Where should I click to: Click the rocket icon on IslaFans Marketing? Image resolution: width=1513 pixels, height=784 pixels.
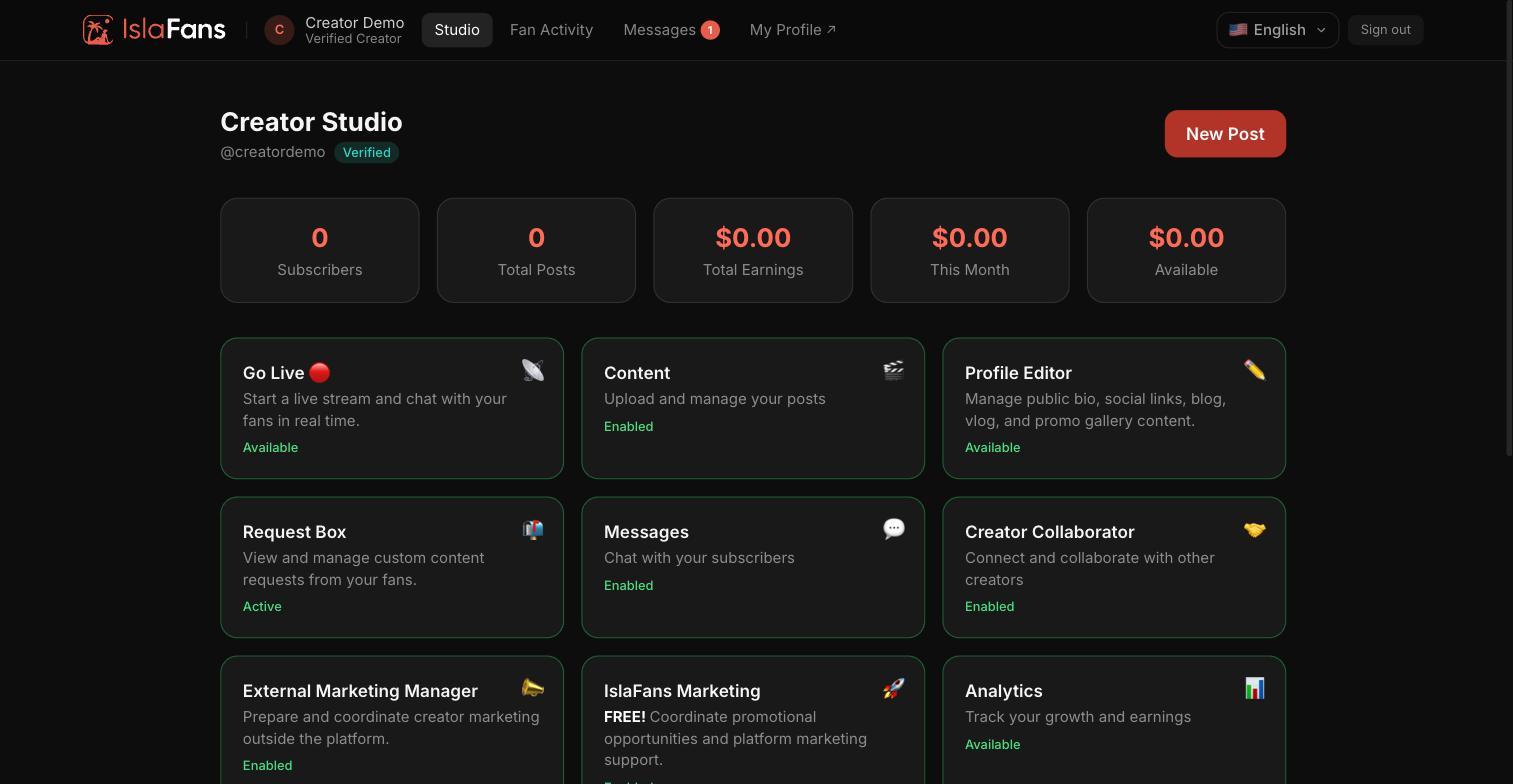pos(894,688)
